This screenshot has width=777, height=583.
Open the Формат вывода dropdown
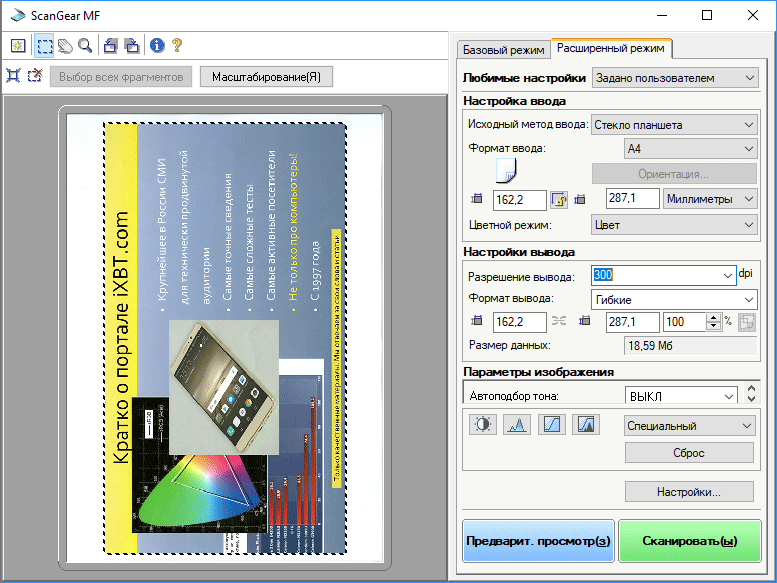pyautogui.click(x=674, y=299)
